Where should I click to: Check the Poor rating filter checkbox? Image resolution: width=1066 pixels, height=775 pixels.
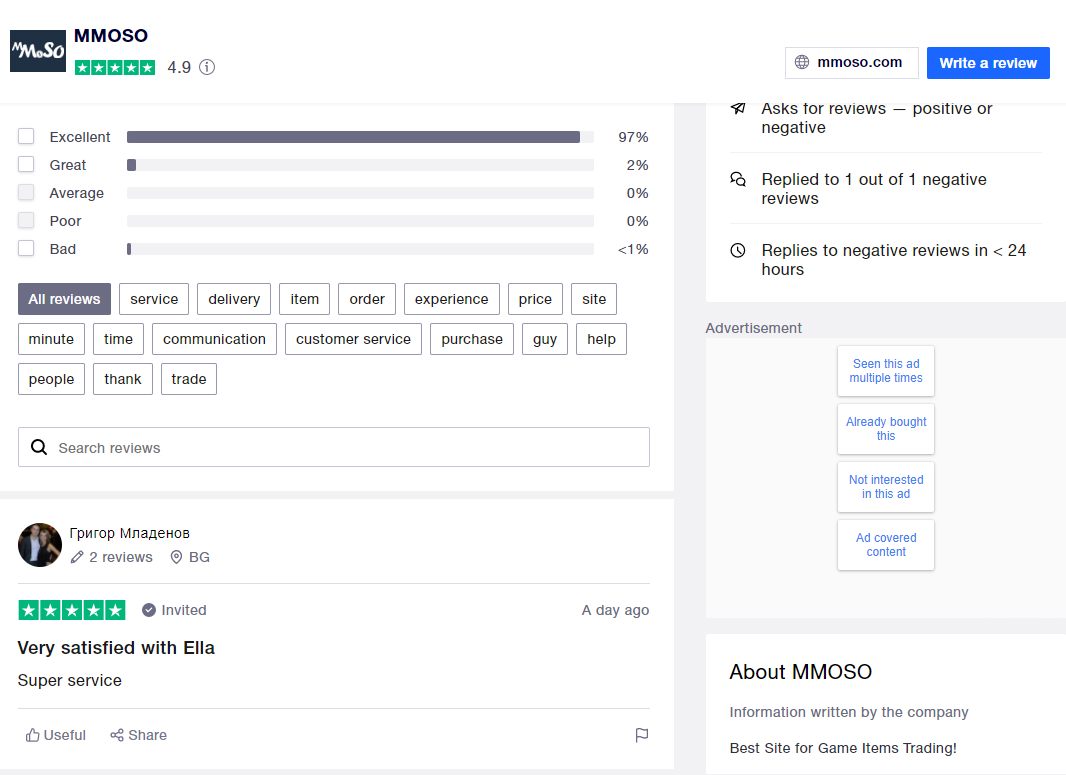[26, 220]
